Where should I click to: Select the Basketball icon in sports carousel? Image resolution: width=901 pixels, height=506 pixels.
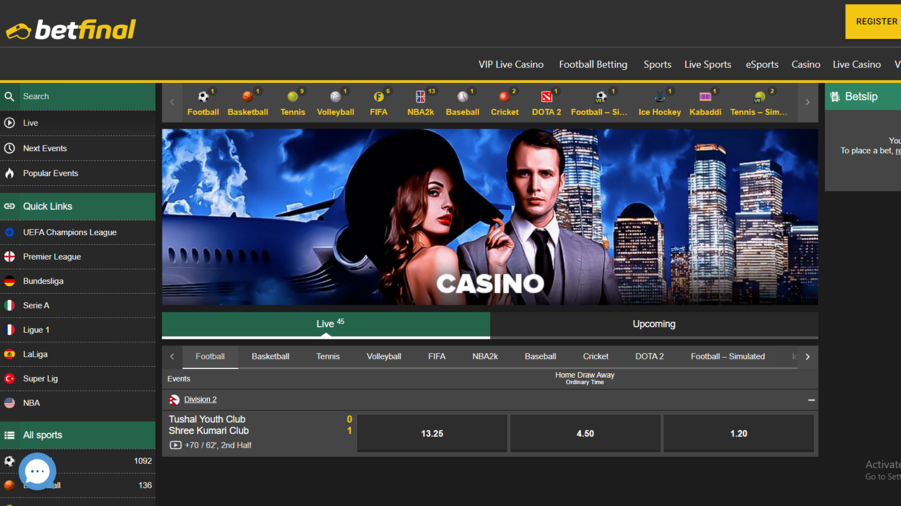pos(247,98)
